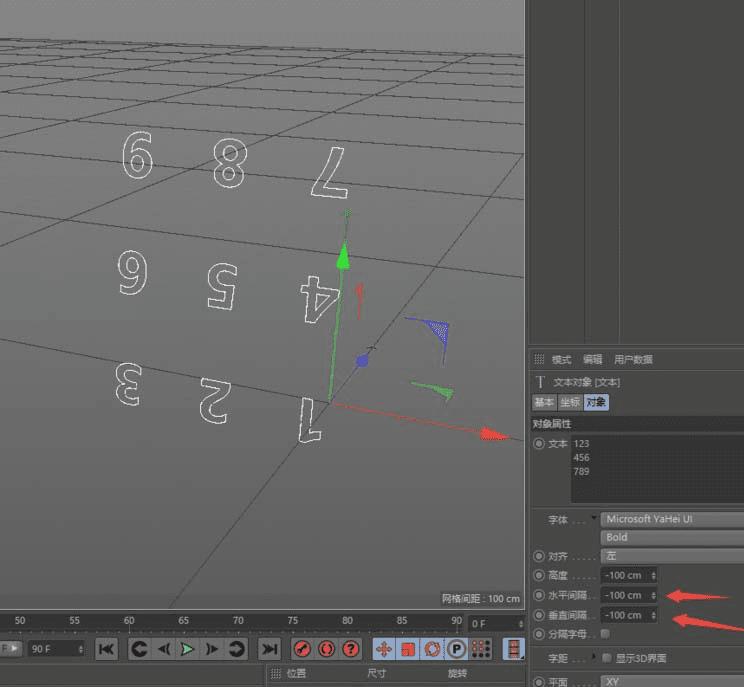The width and height of the screenshot is (744, 687).
Task: Toggle the scale keyframe red square icon
Action: click(408, 649)
